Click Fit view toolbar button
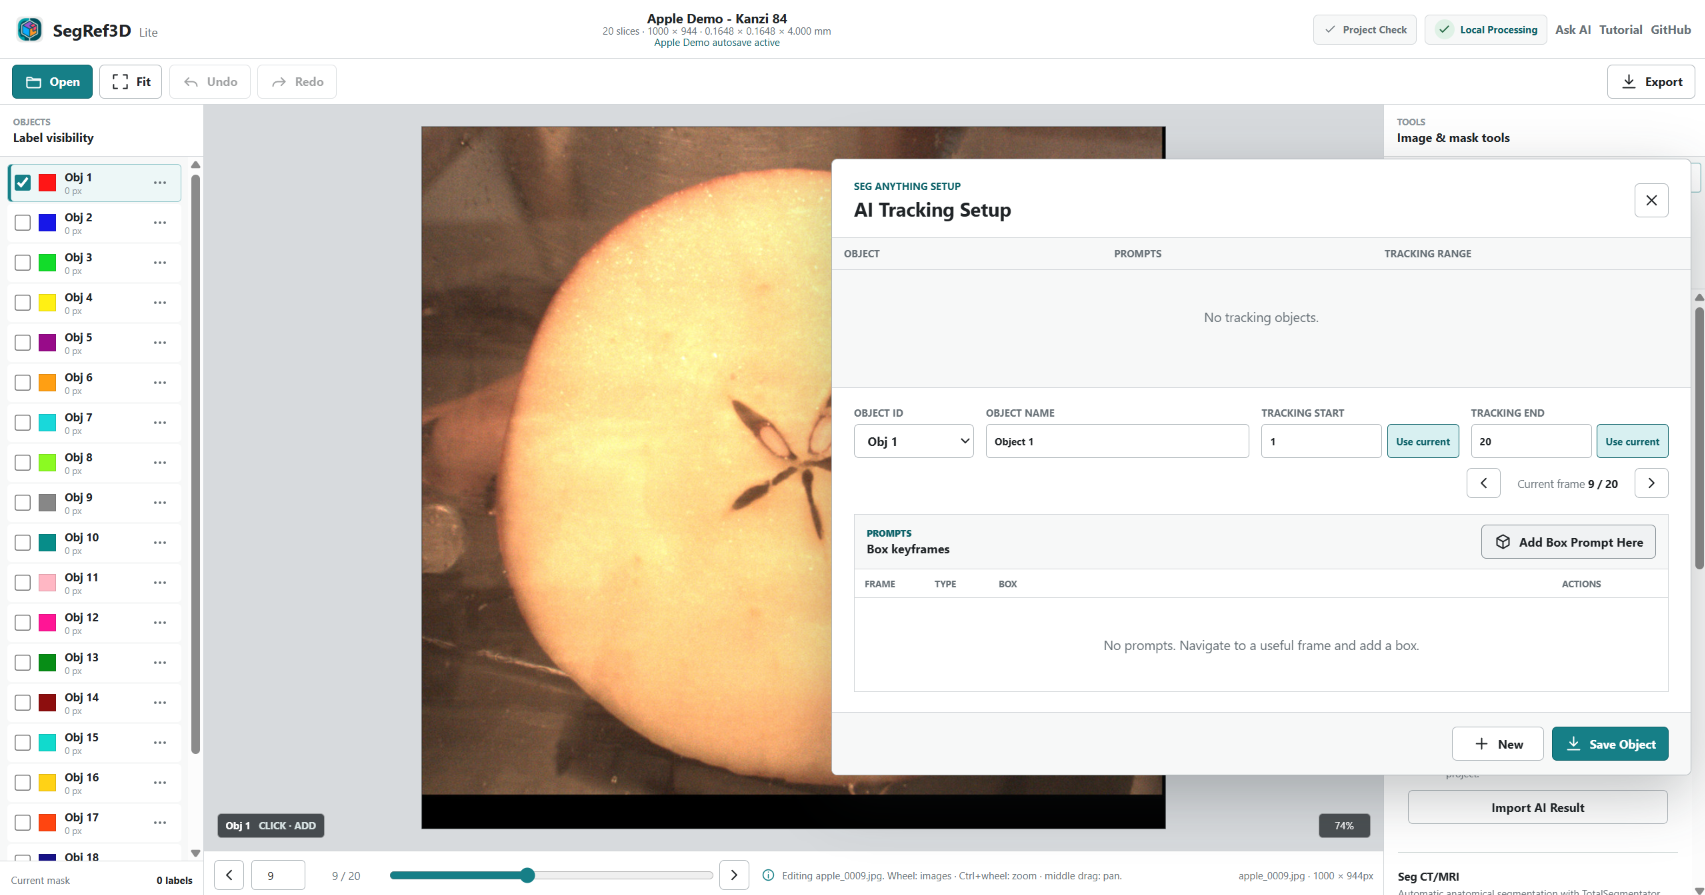Screen dimensions: 1705x895 (x=131, y=82)
